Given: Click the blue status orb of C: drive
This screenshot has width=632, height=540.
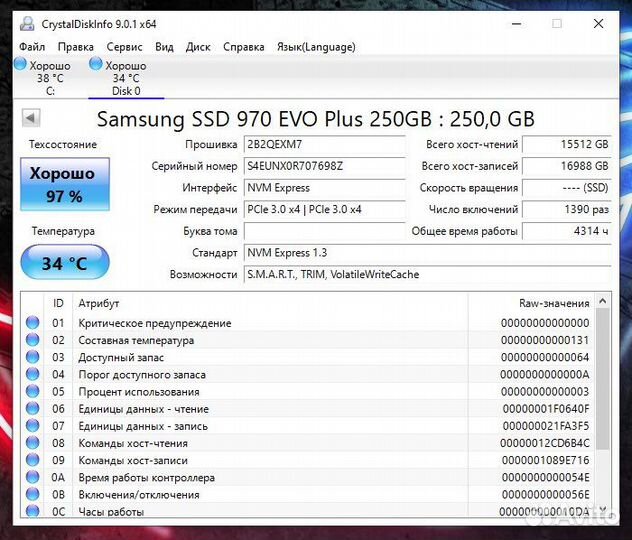Looking at the screenshot, I should pyautogui.click(x=20, y=64).
